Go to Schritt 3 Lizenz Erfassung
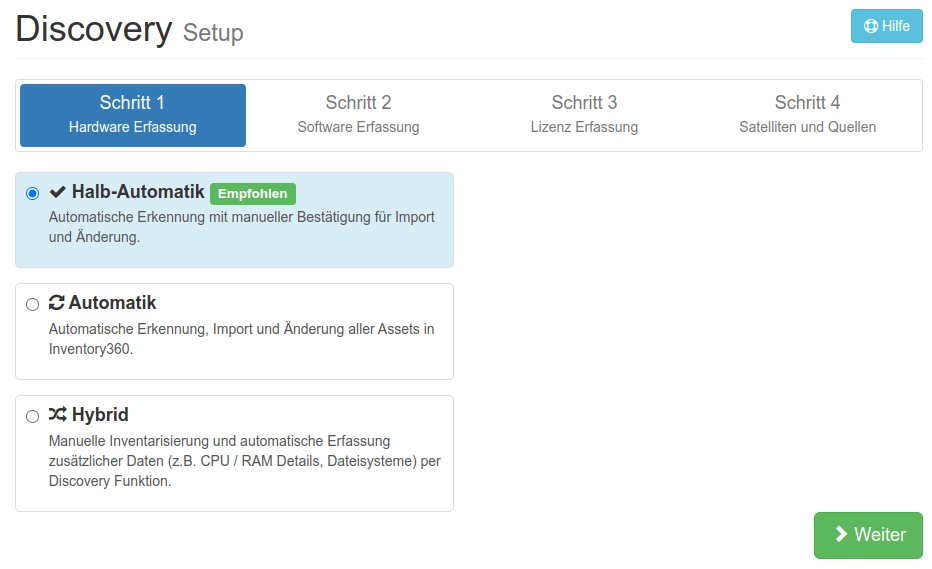This screenshot has height=569, width=932. click(x=584, y=115)
